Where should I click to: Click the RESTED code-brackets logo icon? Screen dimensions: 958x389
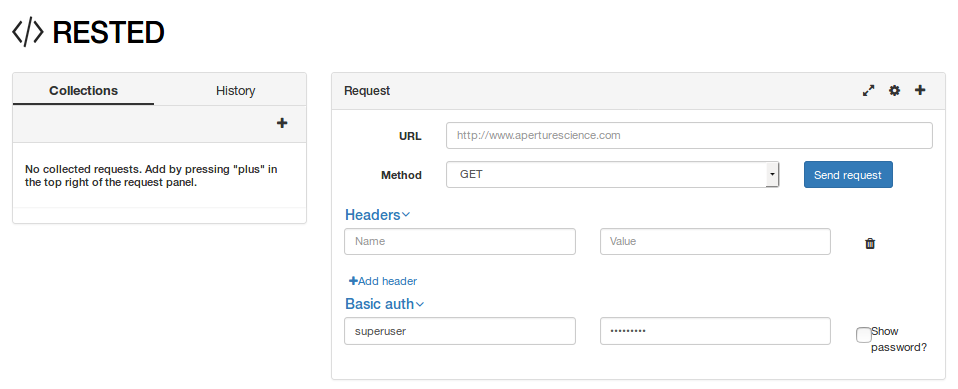(x=28, y=33)
